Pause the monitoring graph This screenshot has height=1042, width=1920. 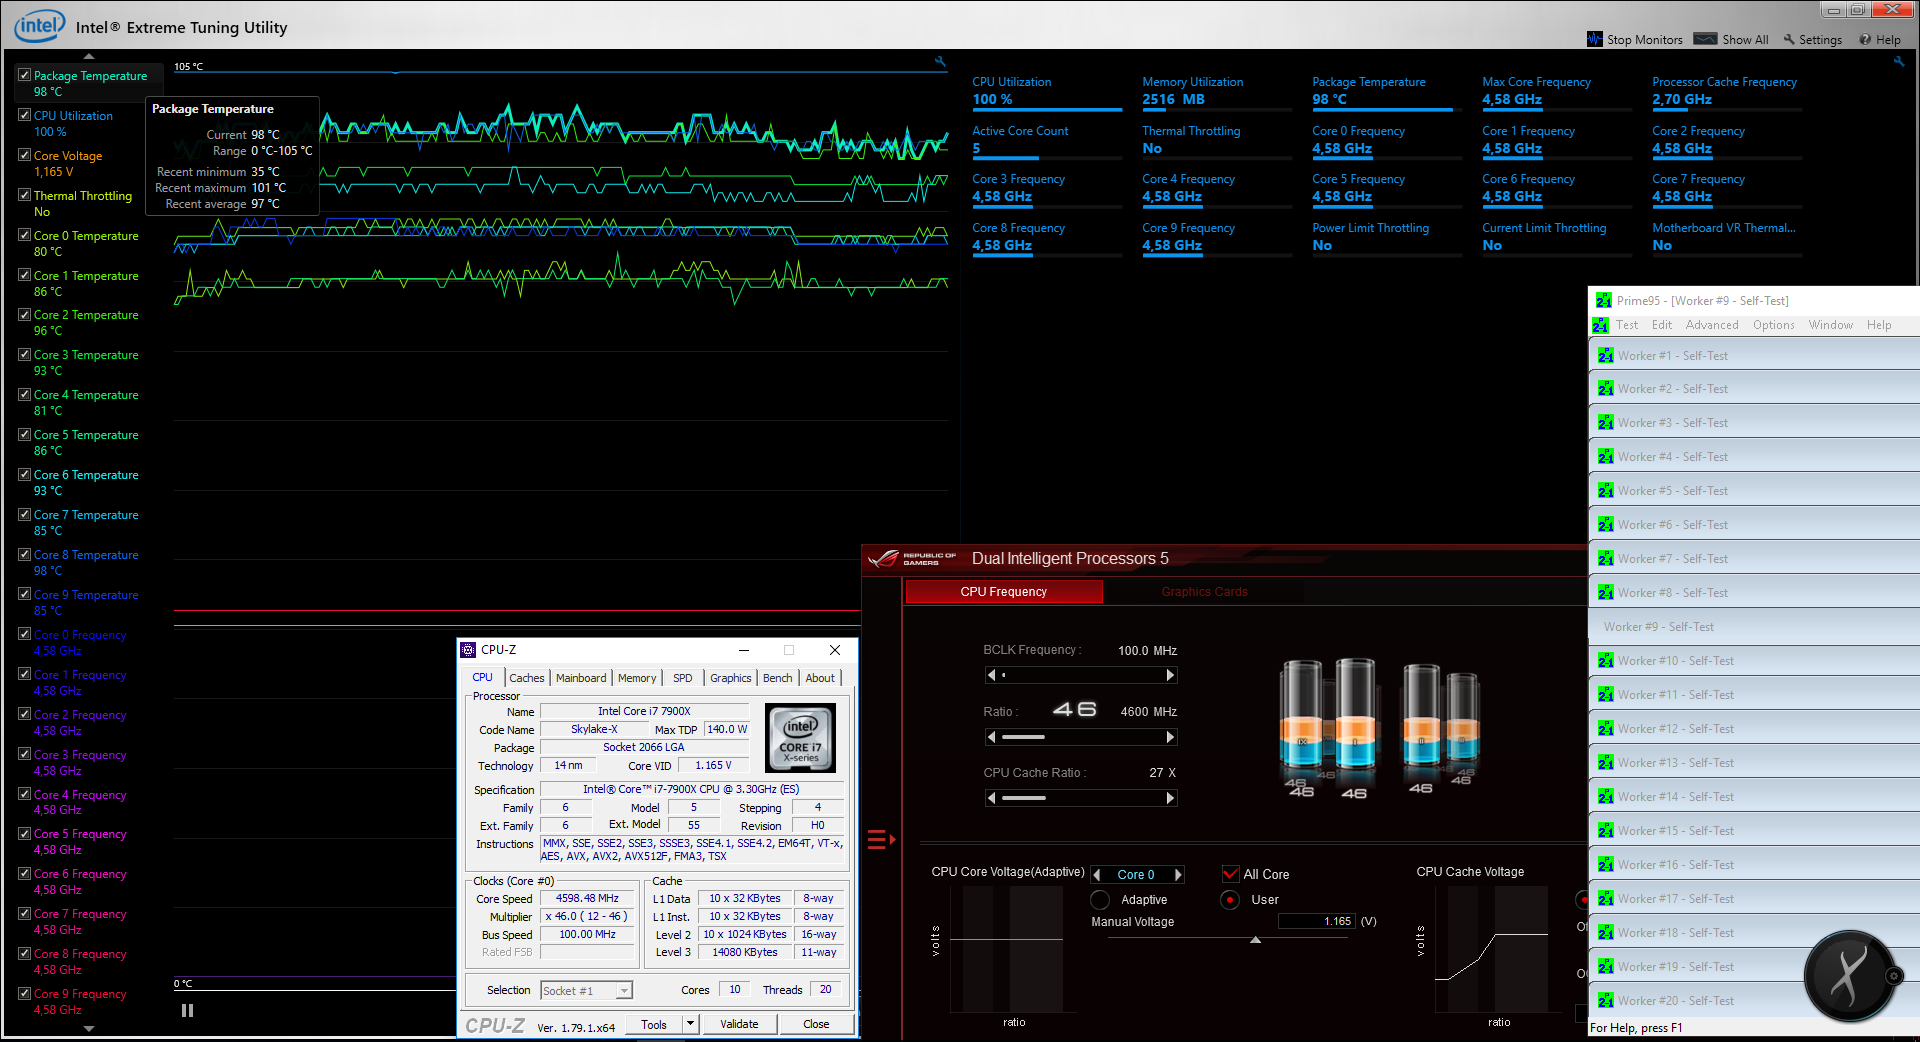pyautogui.click(x=187, y=1011)
